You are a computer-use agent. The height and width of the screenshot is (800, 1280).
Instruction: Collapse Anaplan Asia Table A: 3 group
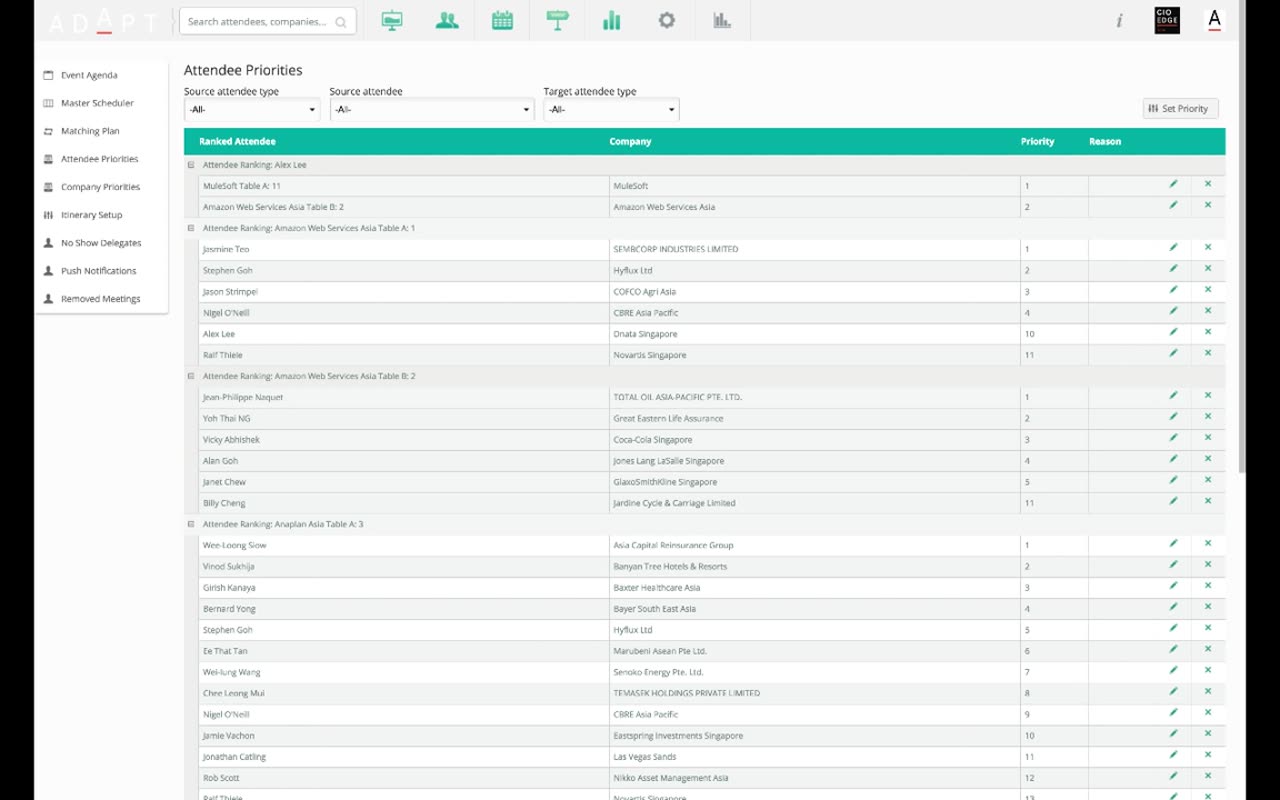[191, 524]
